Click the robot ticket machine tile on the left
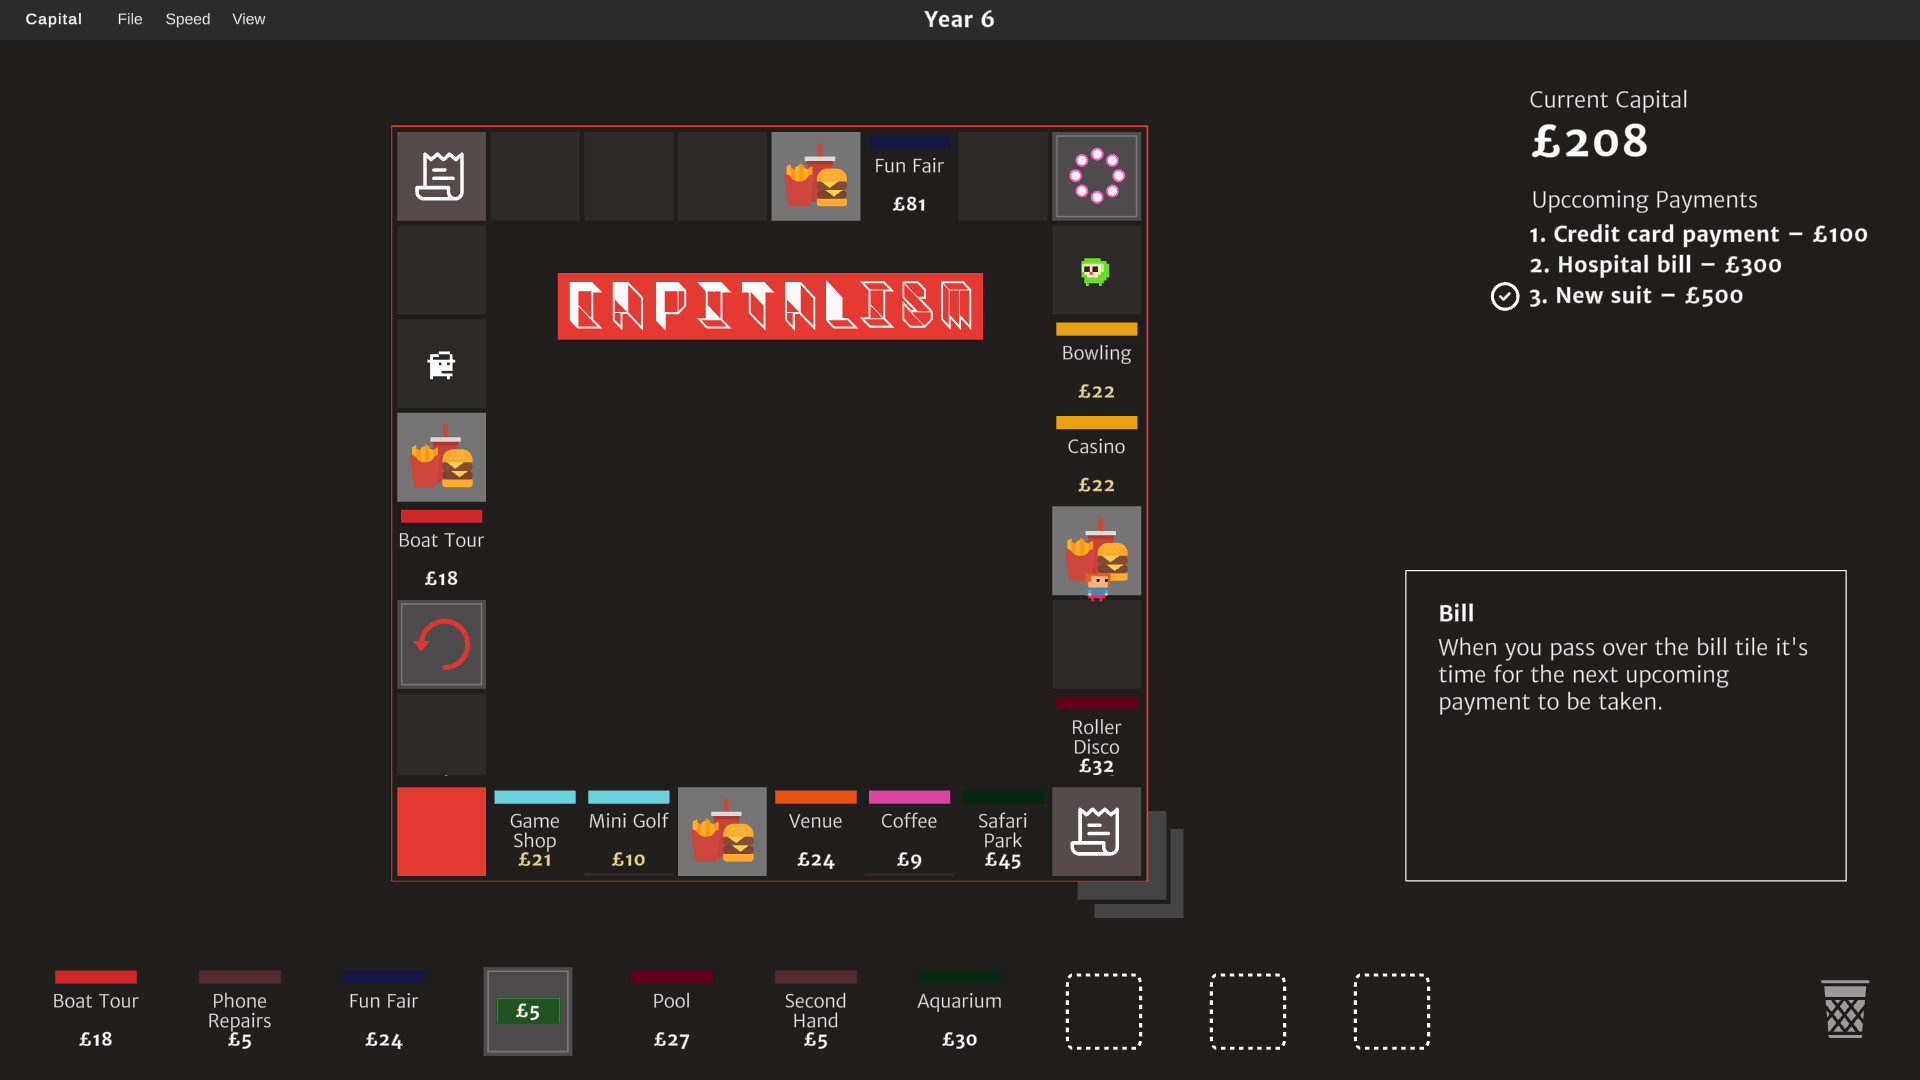The width and height of the screenshot is (1920, 1080). (441, 364)
